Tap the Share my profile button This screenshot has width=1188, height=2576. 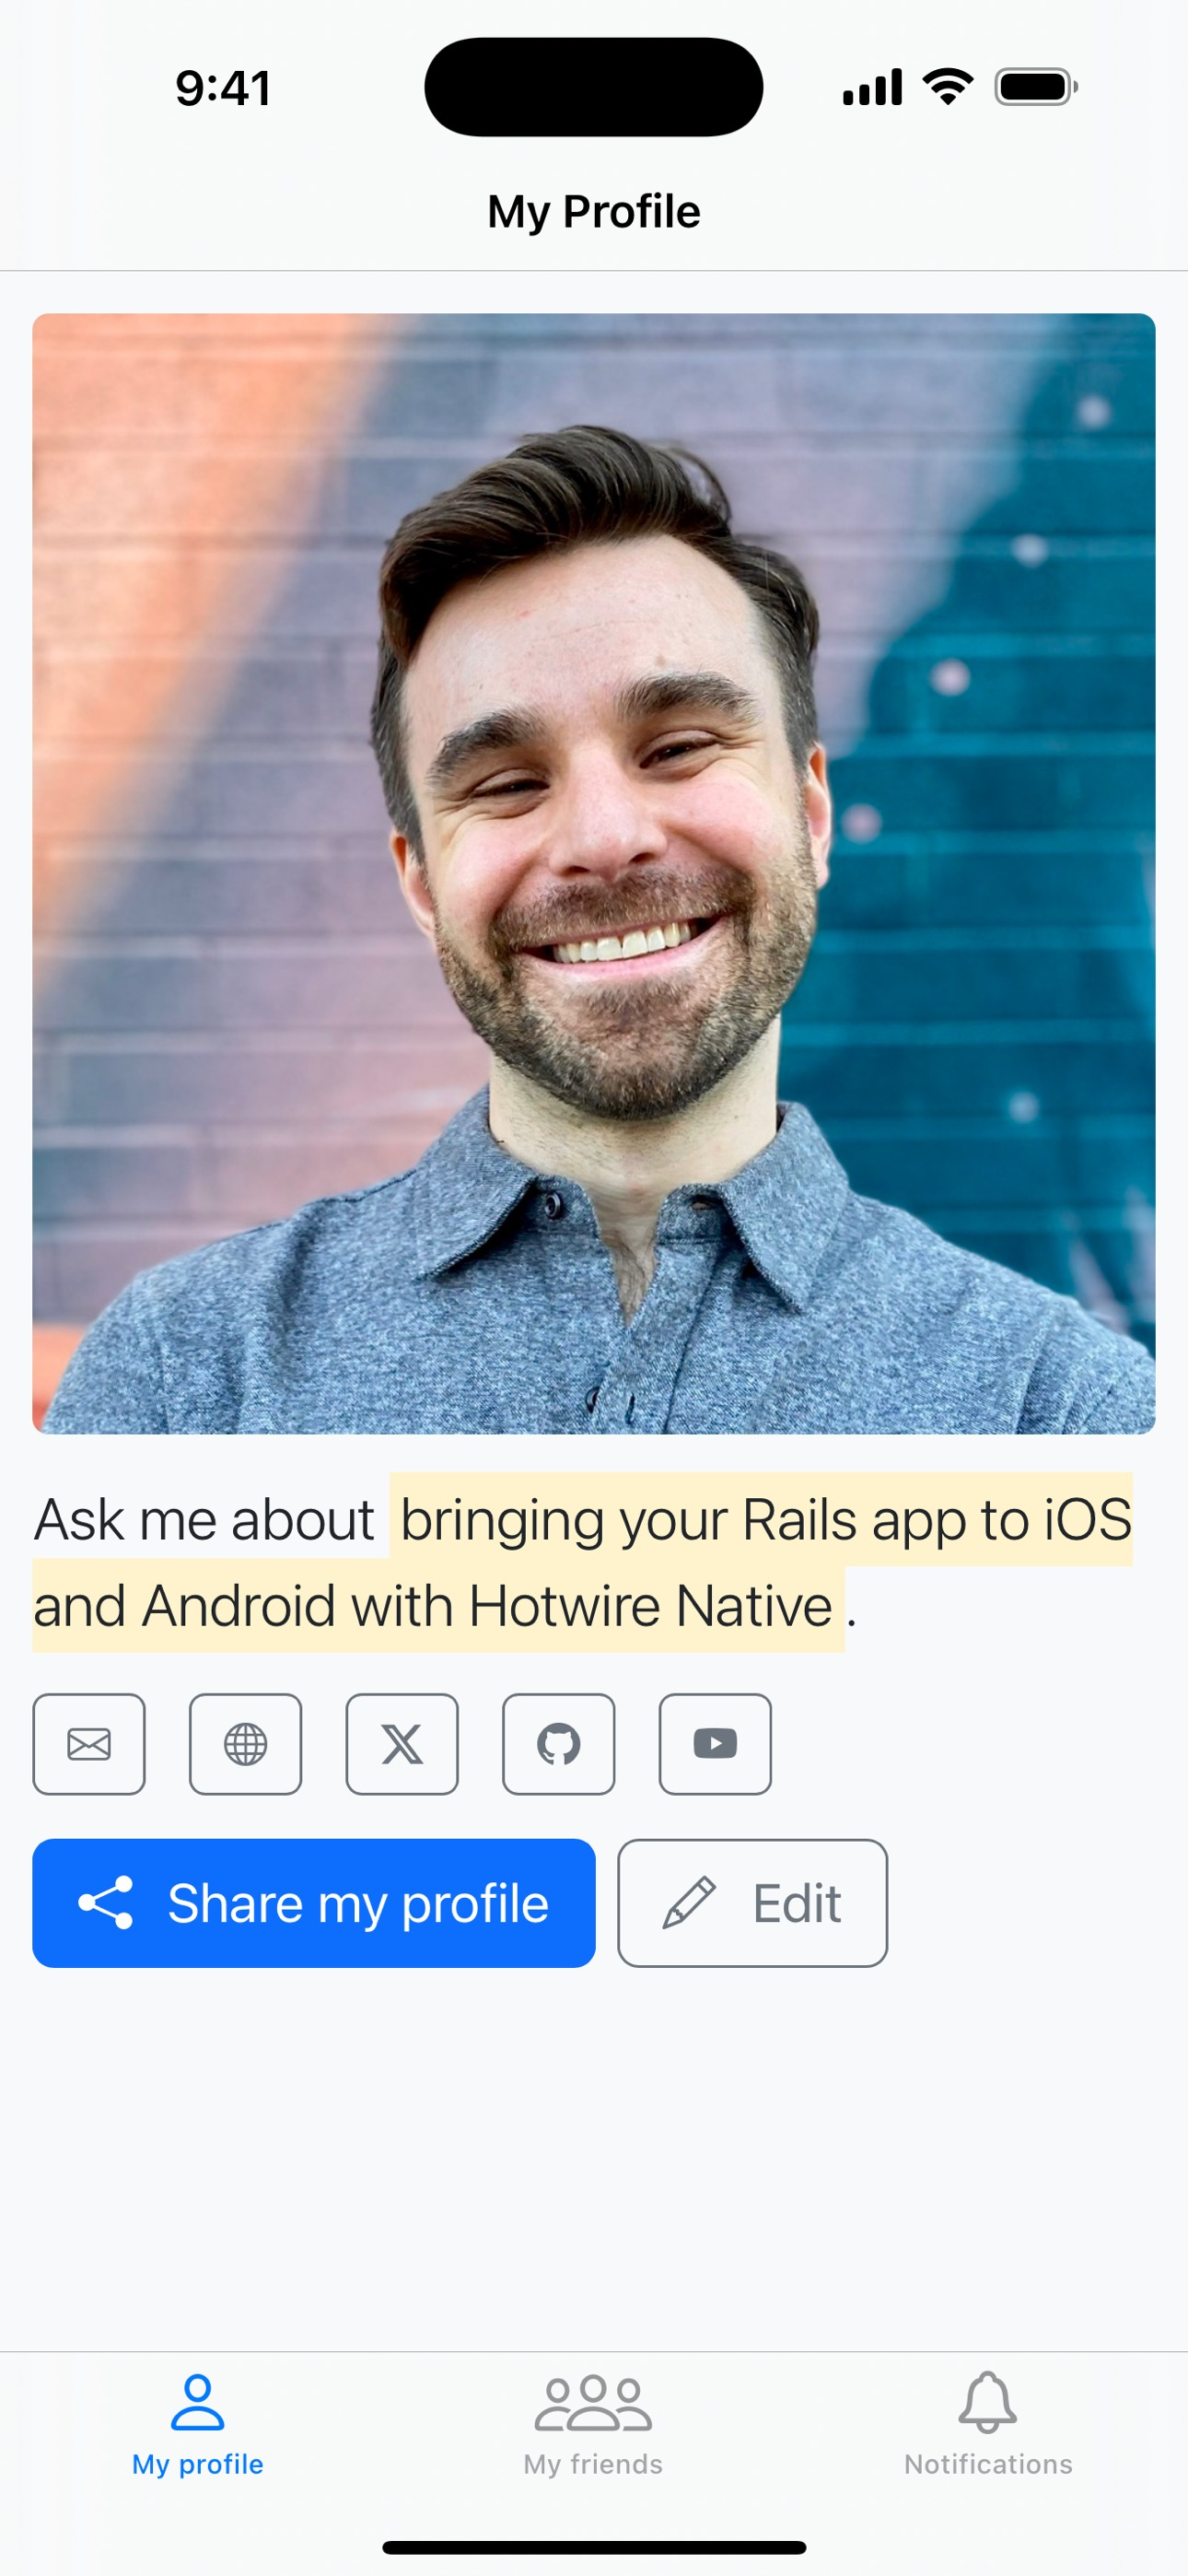click(x=314, y=1903)
